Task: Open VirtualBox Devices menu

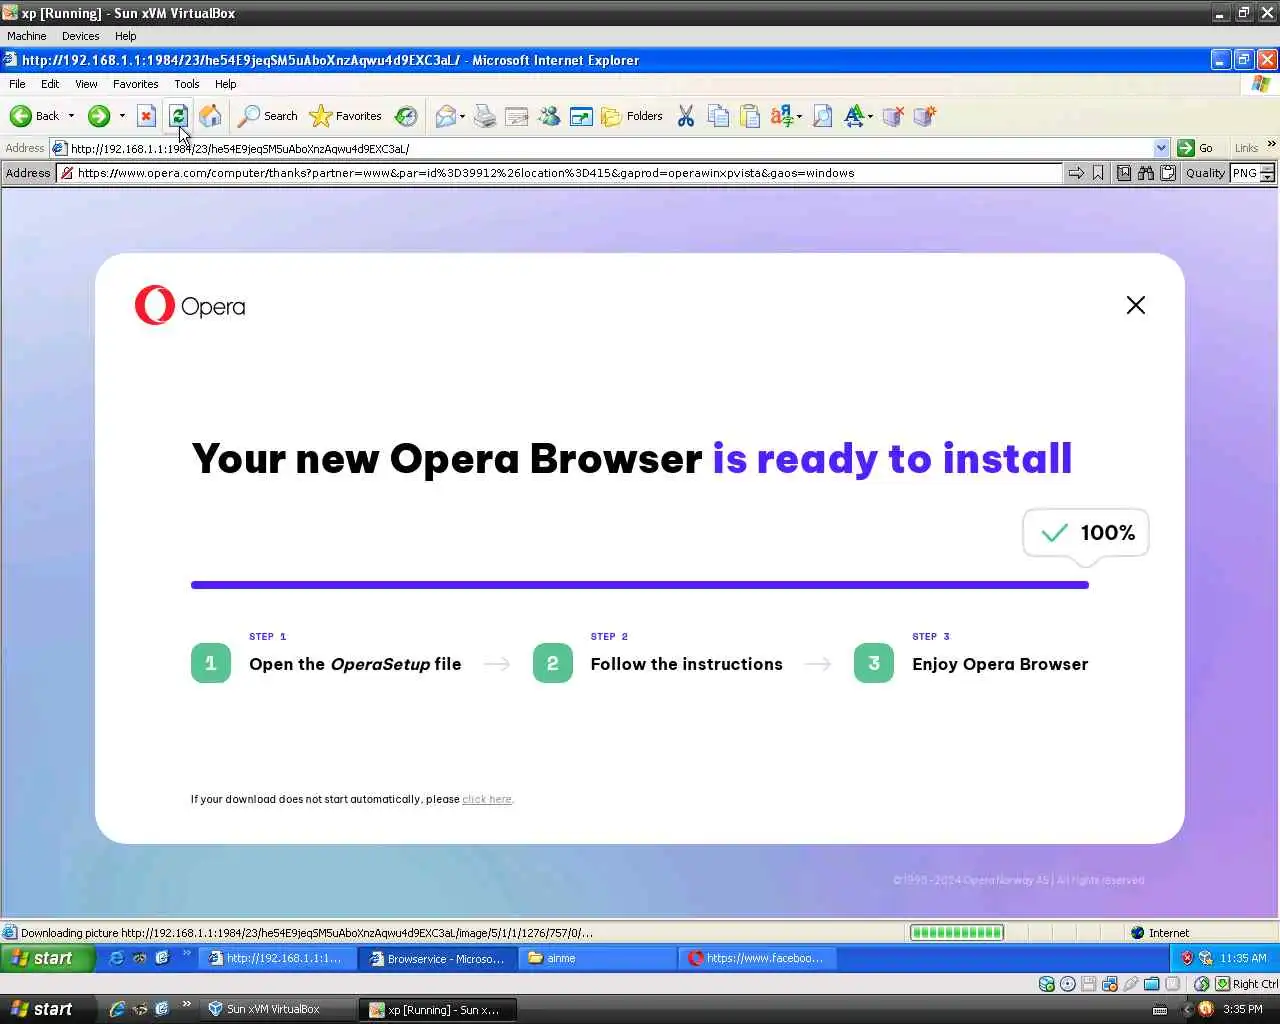Action: (x=80, y=36)
